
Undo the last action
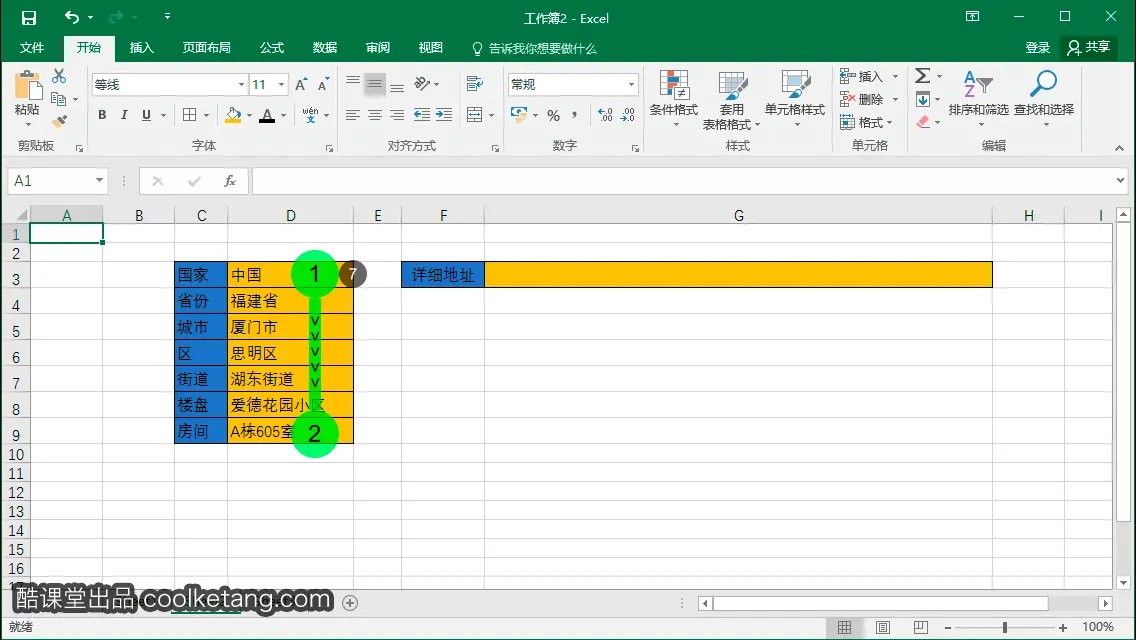pyautogui.click(x=72, y=17)
